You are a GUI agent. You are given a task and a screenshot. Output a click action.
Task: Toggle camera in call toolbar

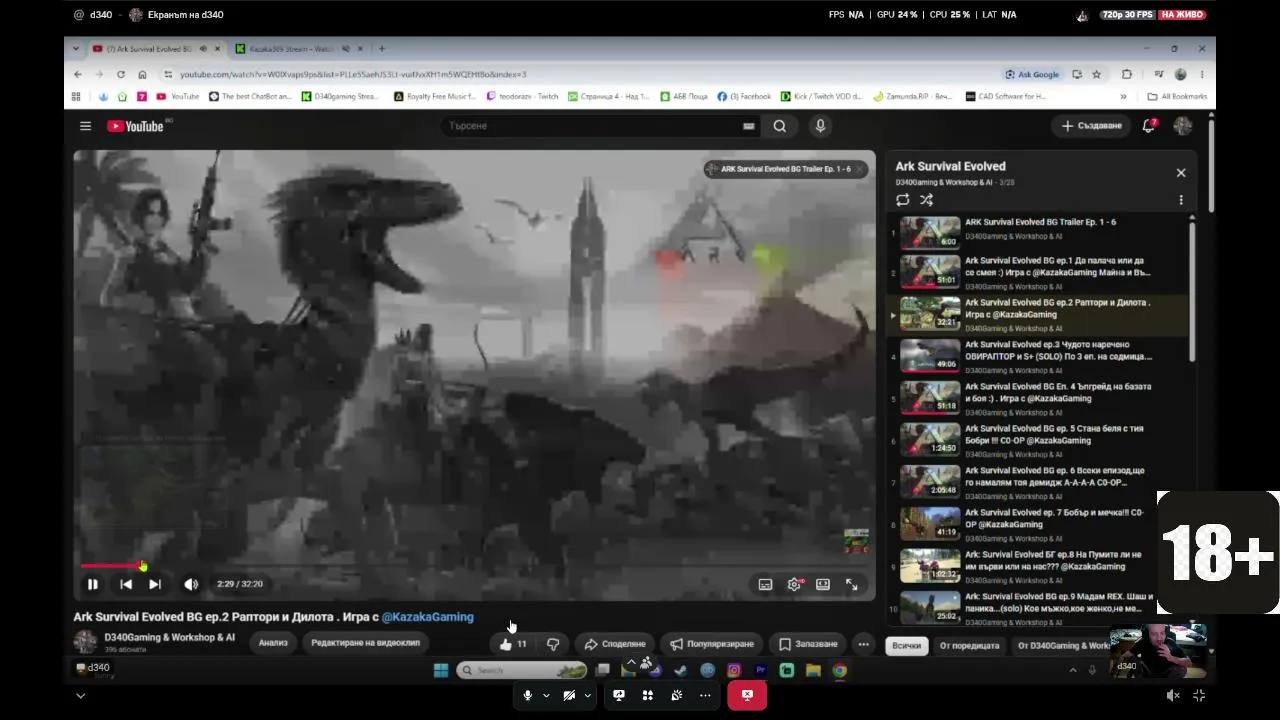click(569, 695)
